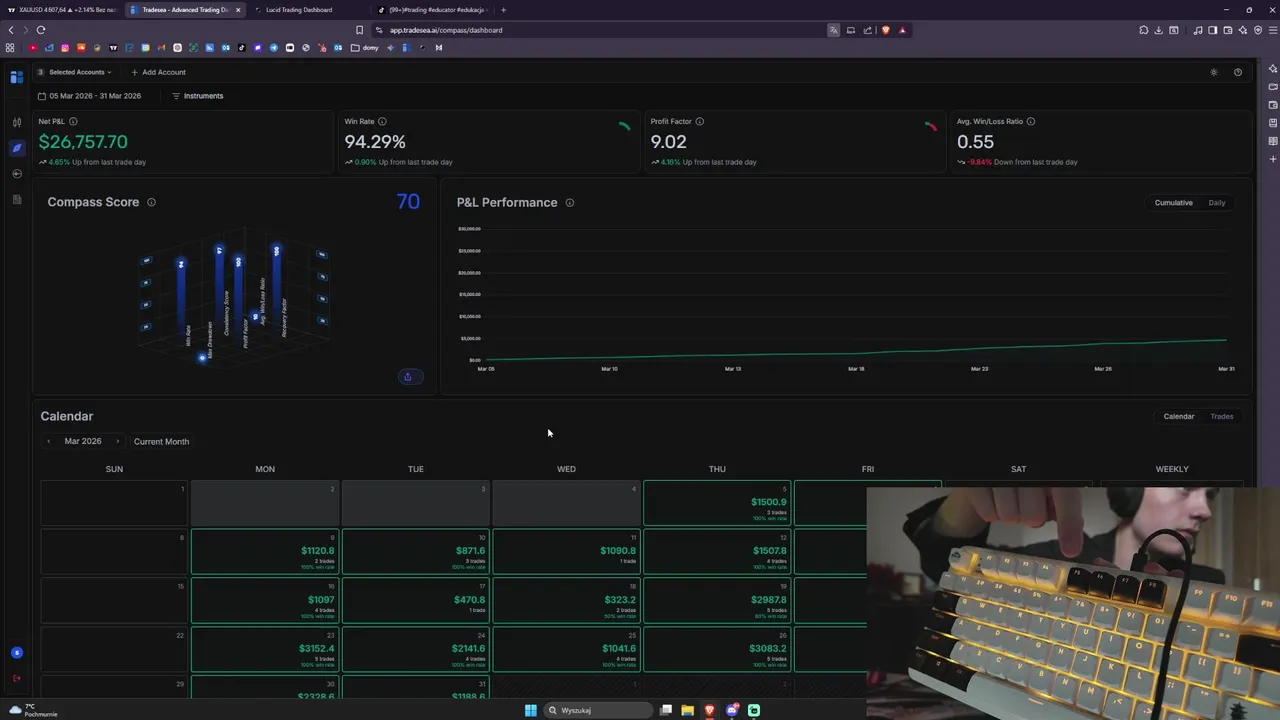Open the weather widget on taskbar

[x=32, y=710]
